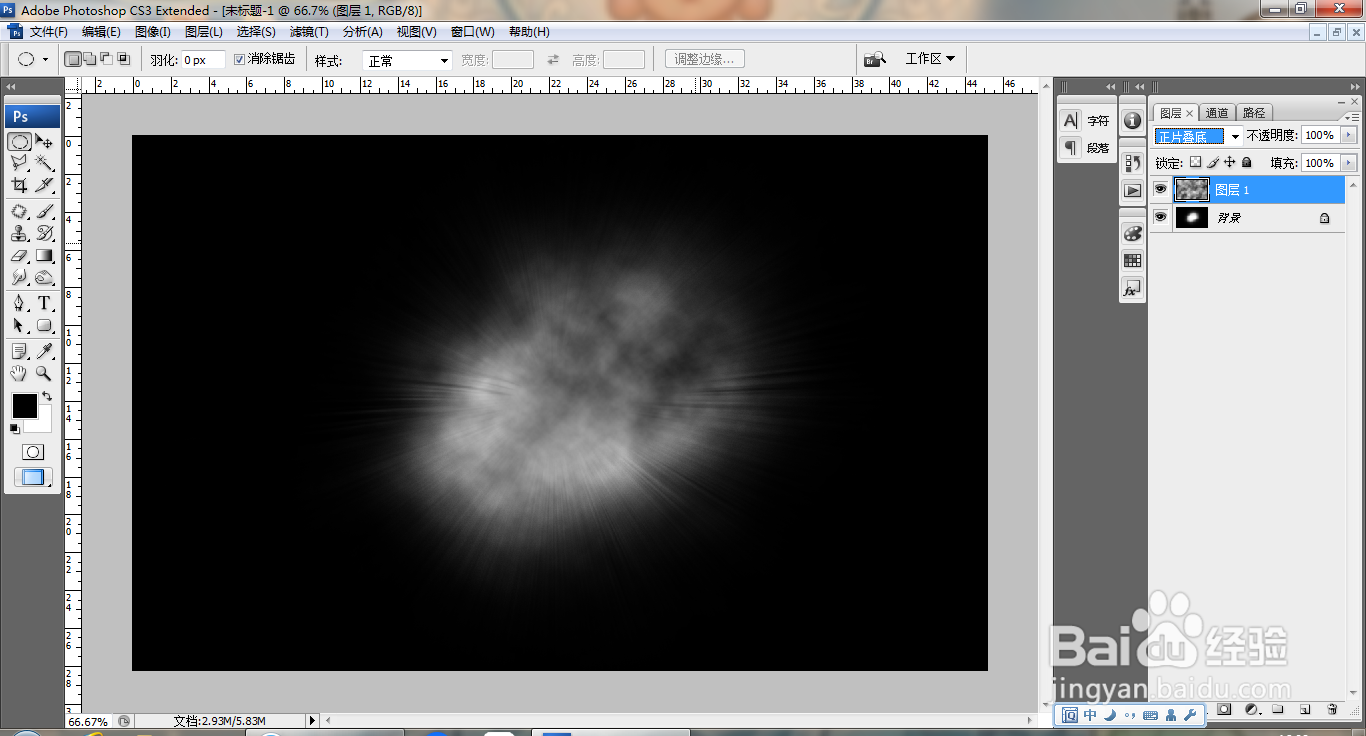Screen dimensions: 1366x736
Task: Hide 图层 1 layer visibility
Action: [1160, 189]
